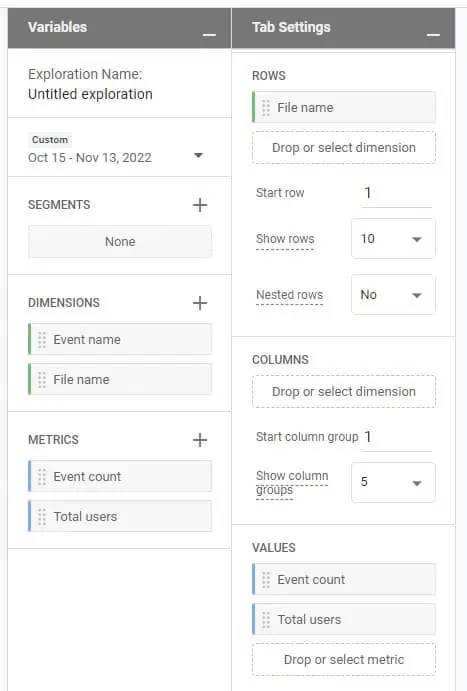Viewport: 467px width, 691px height.
Task: Click the Start column group input field
Action: (x=397, y=437)
